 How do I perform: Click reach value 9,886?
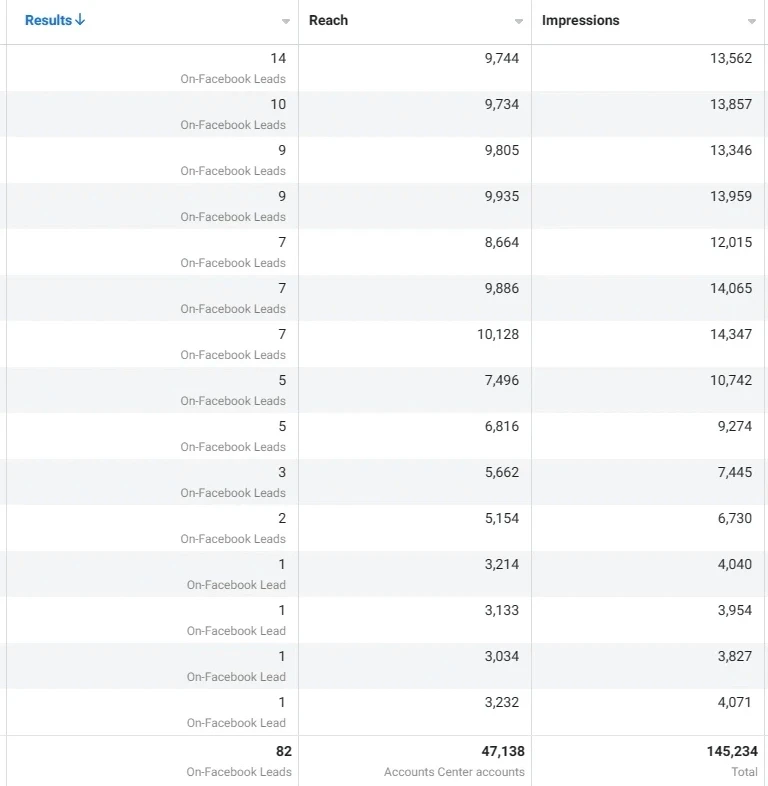(502, 289)
